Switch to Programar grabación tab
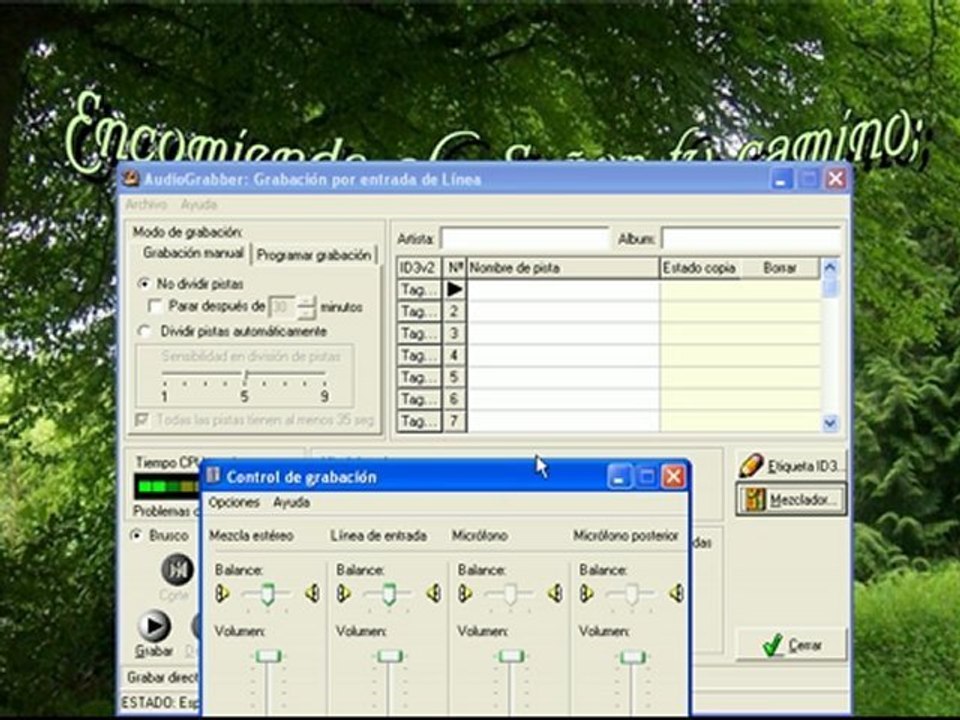The width and height of the screenshot is (960, 720). (313, 255)
